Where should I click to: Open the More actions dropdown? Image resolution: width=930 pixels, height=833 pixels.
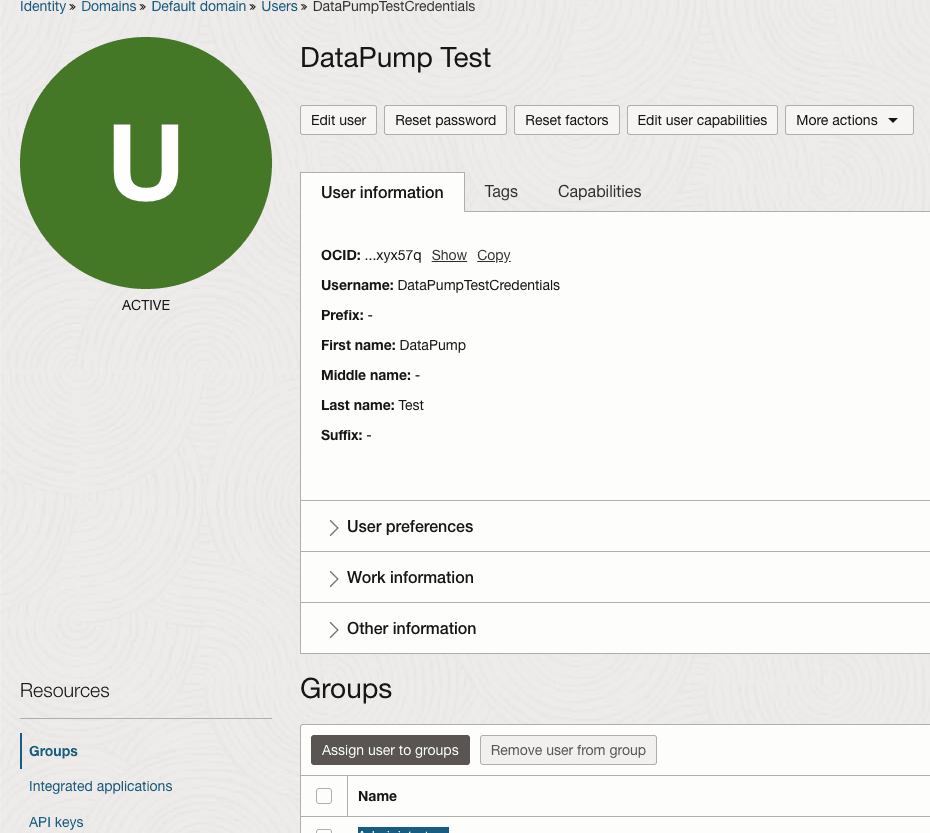point(849,120)
